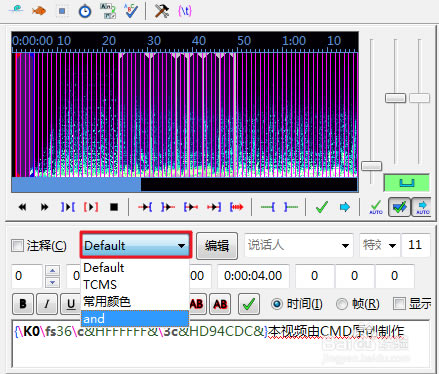The image size is (439, 374).
Task: Go to next line blue arrow
Action: pos(345,207)
